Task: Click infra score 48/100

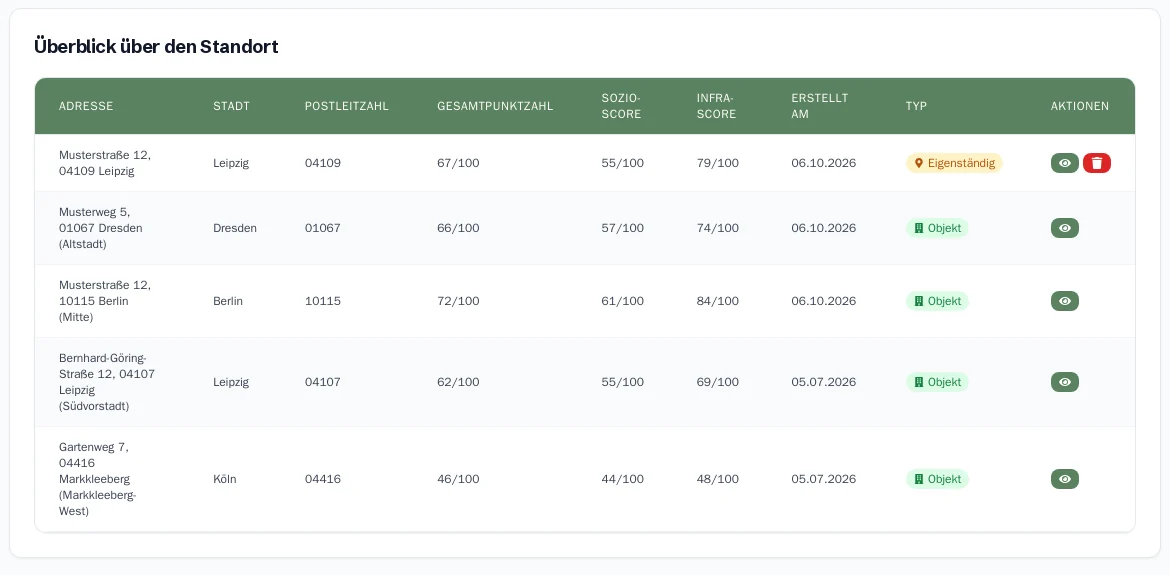Action: coord(718,479)
